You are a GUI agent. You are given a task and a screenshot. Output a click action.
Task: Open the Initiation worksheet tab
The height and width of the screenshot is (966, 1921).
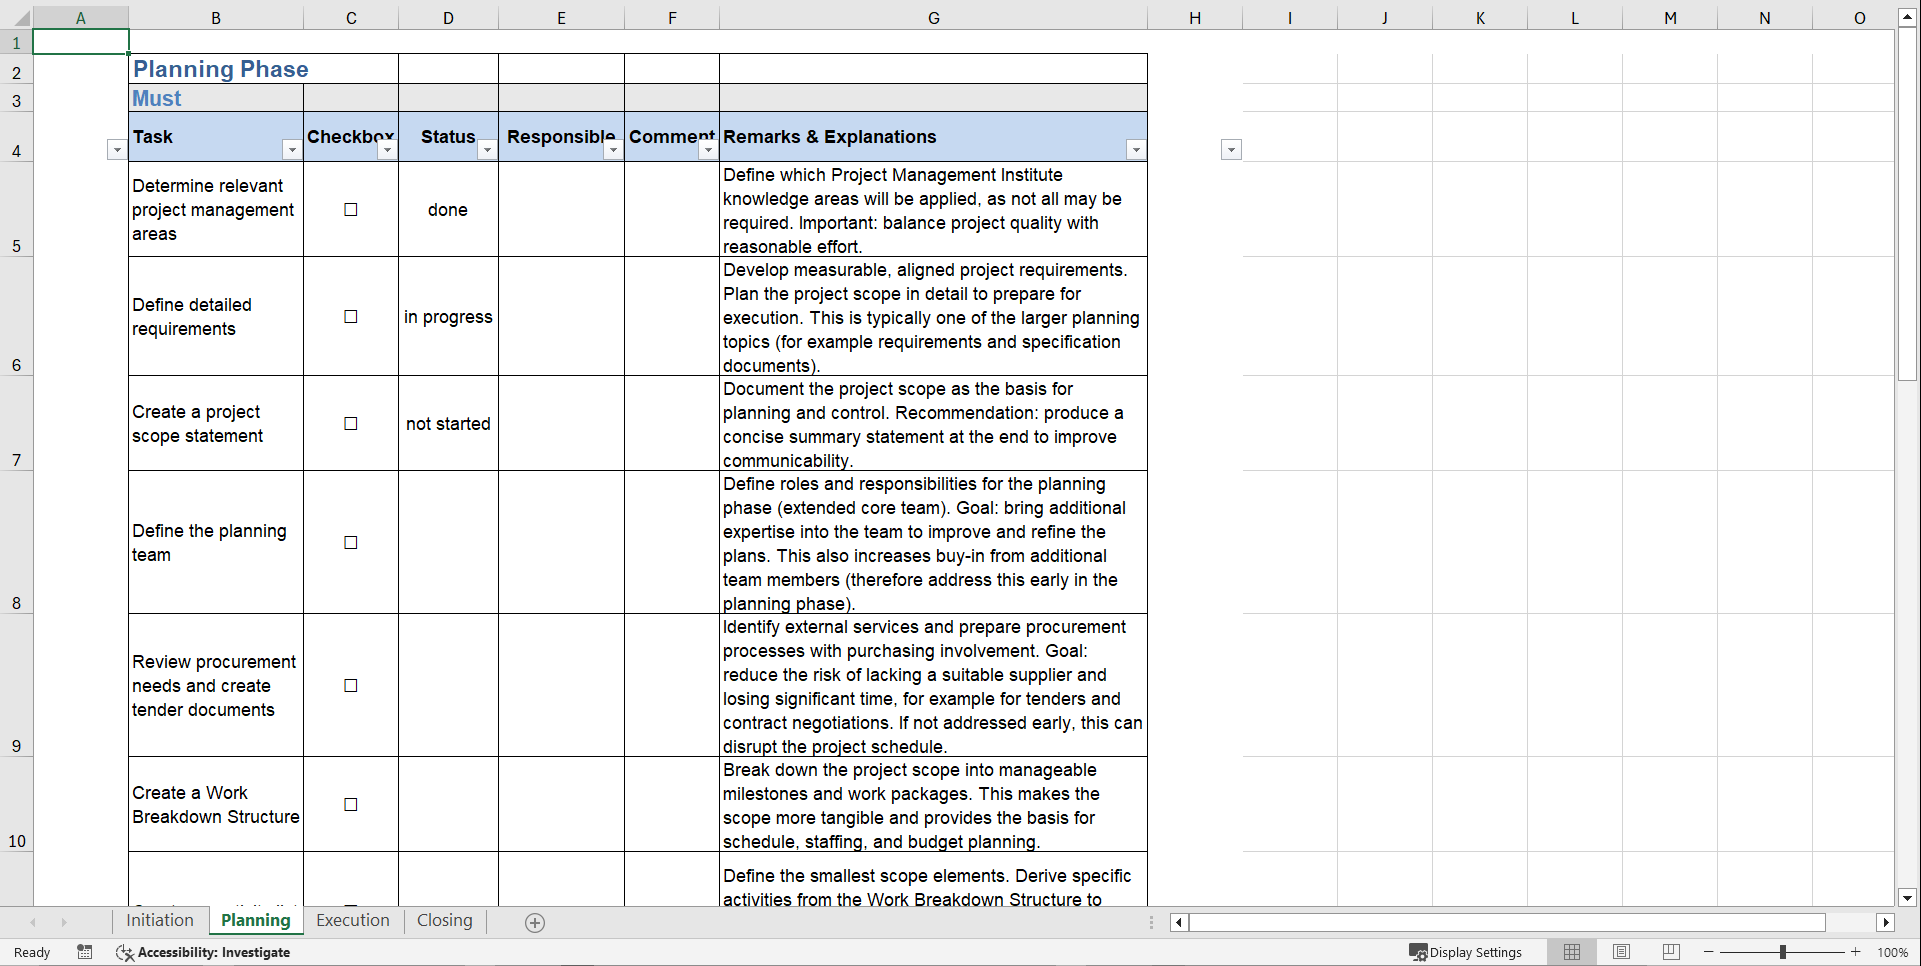(160, 921)
